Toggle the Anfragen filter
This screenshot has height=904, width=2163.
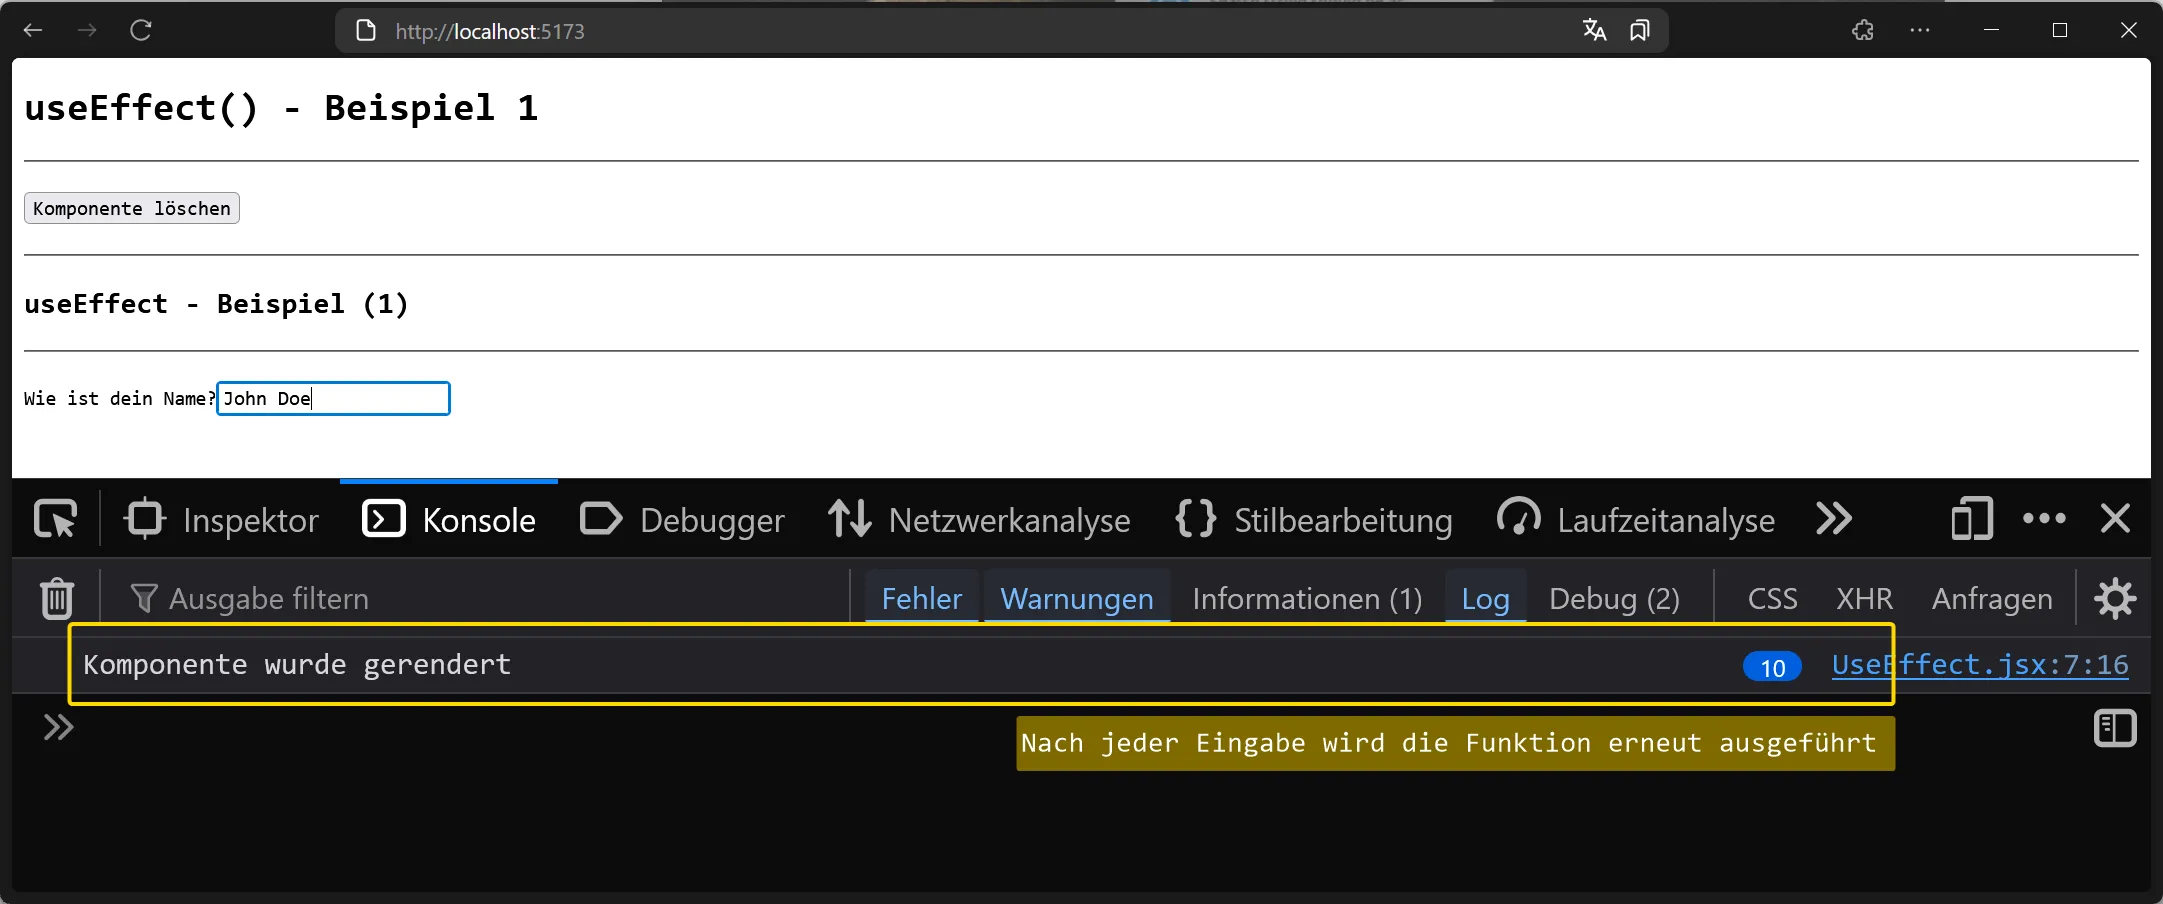click(x=1992, y=598)
